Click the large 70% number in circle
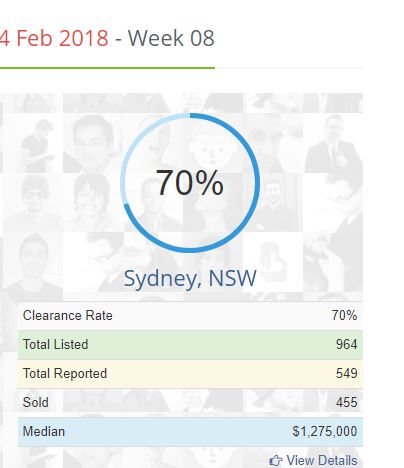 click(x=190, y=183)
